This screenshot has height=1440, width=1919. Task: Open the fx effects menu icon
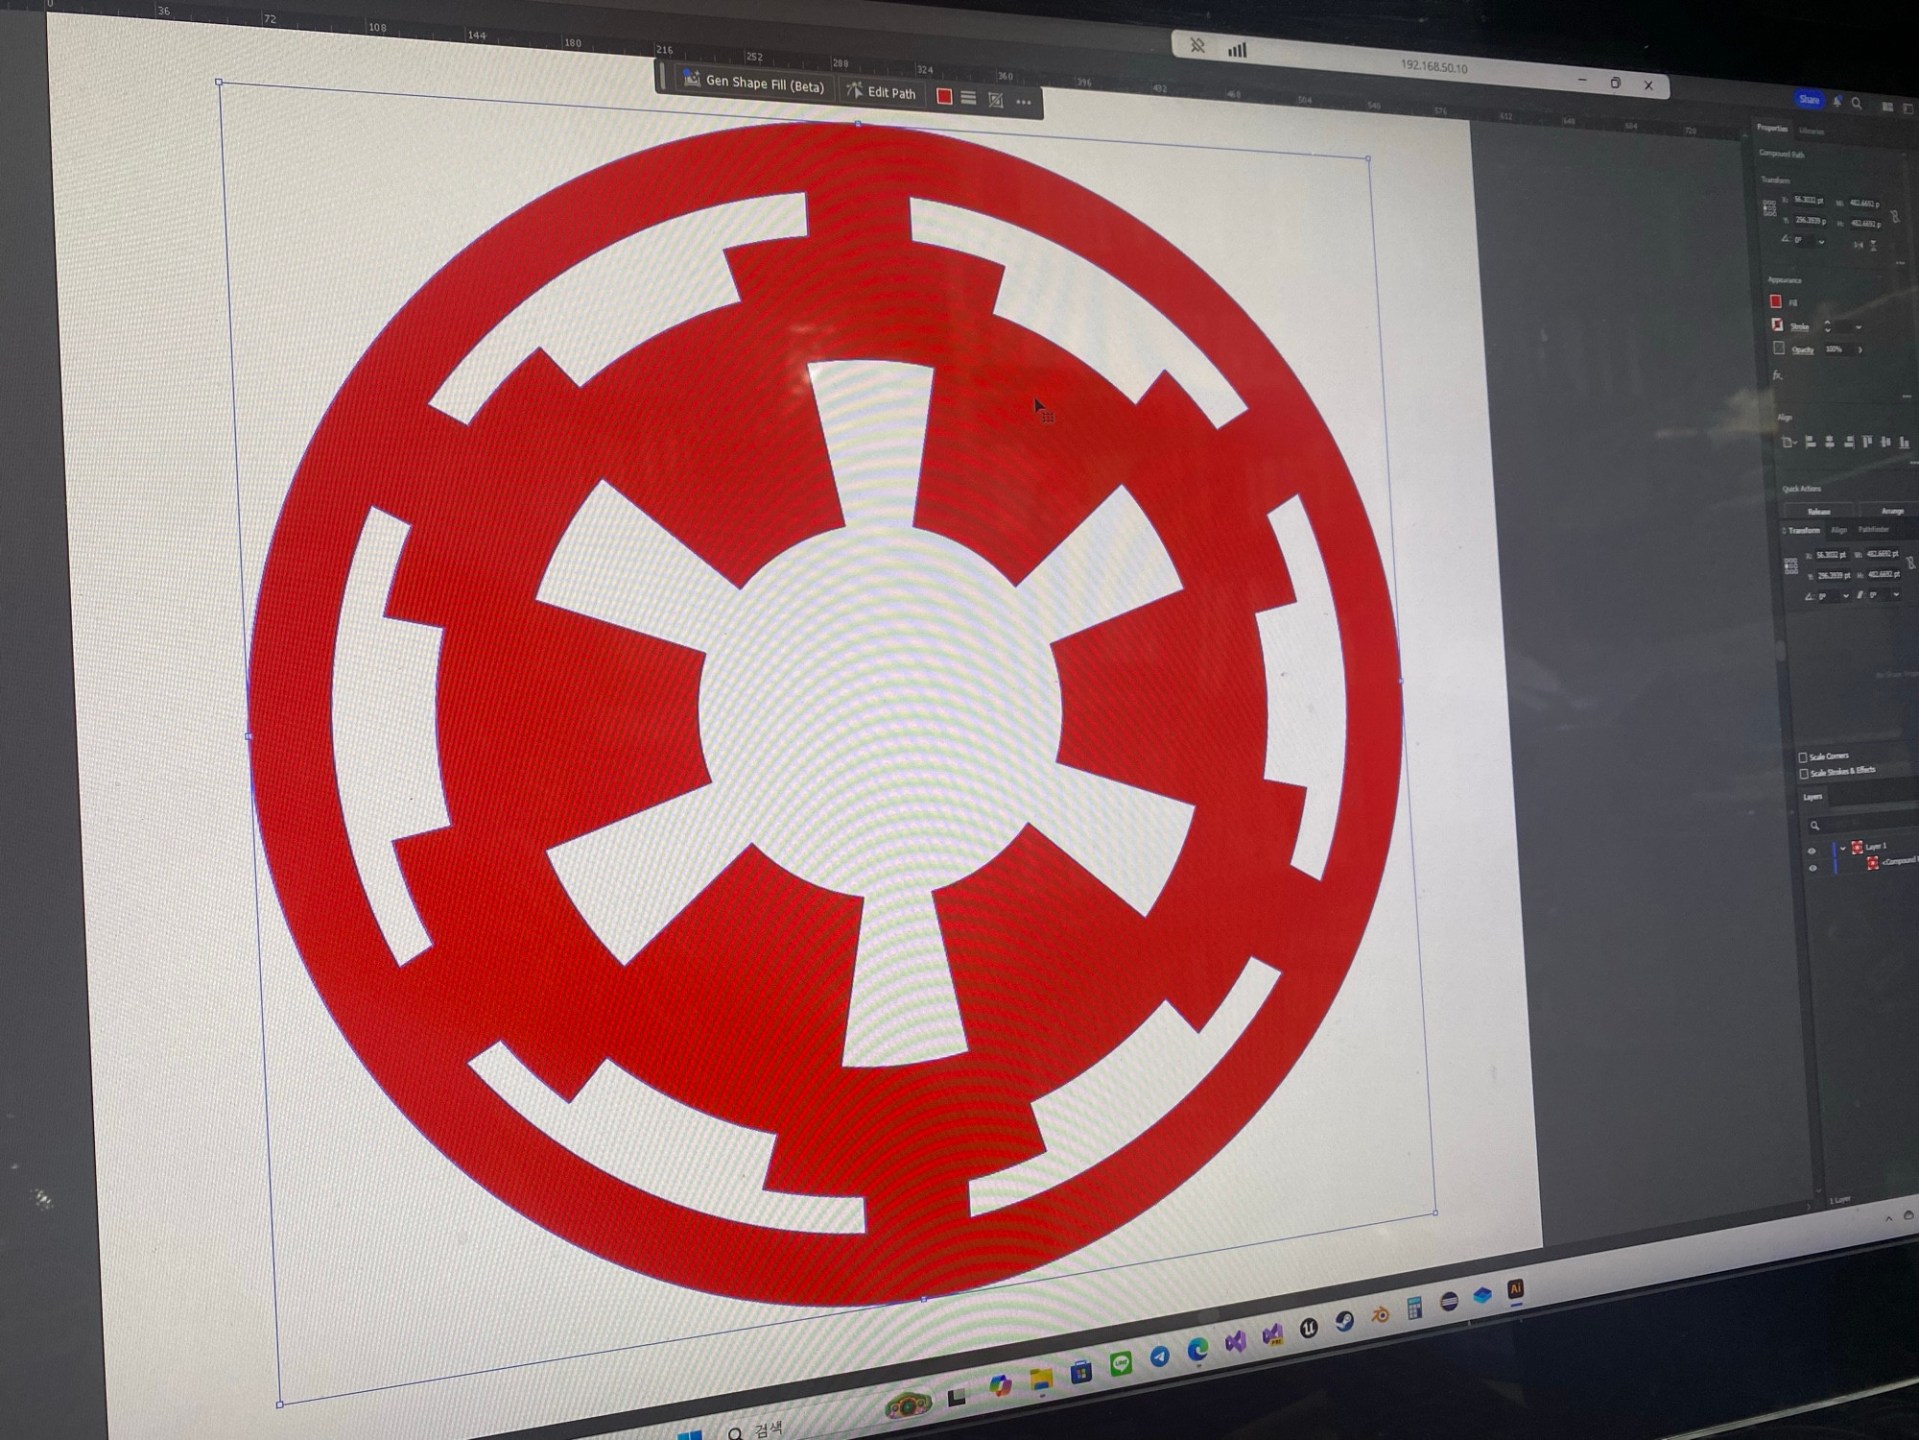tap(1777, 375)
